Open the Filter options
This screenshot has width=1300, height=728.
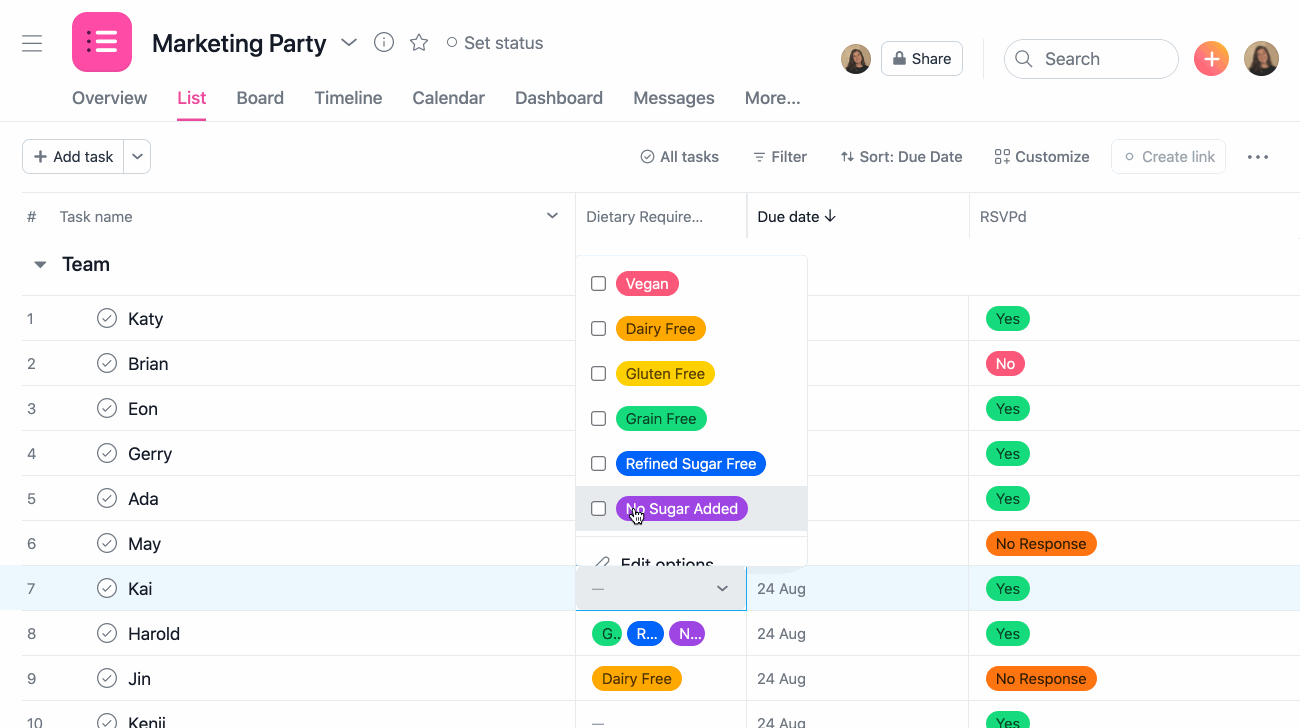pos(779,156)
